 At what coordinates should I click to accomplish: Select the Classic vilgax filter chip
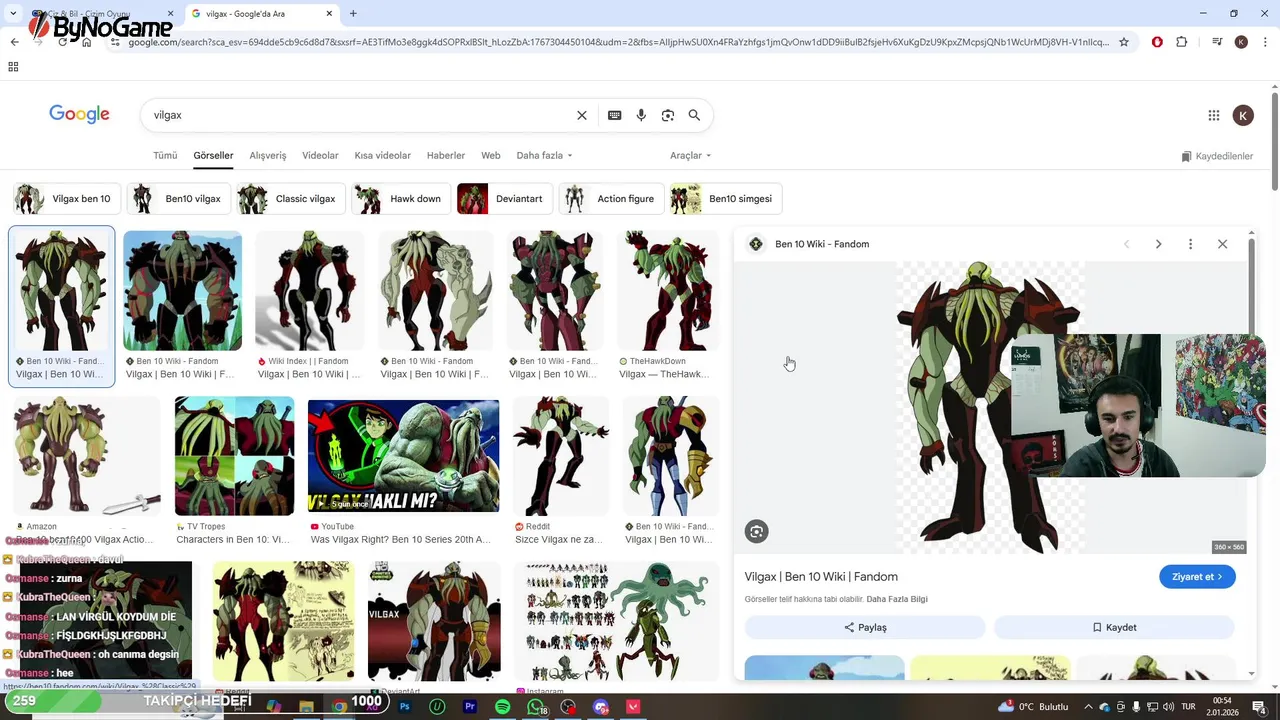(x=291, y=199)
